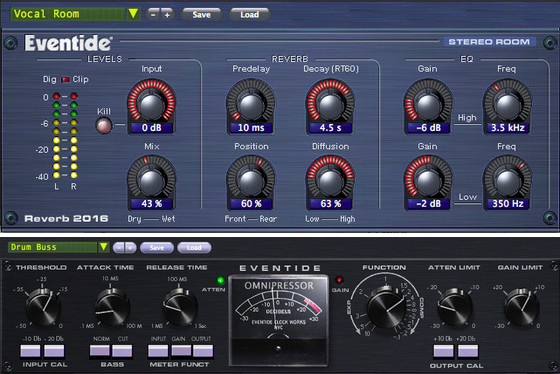
Task: Click the Input level knob
Action: [x=151, y=105]
